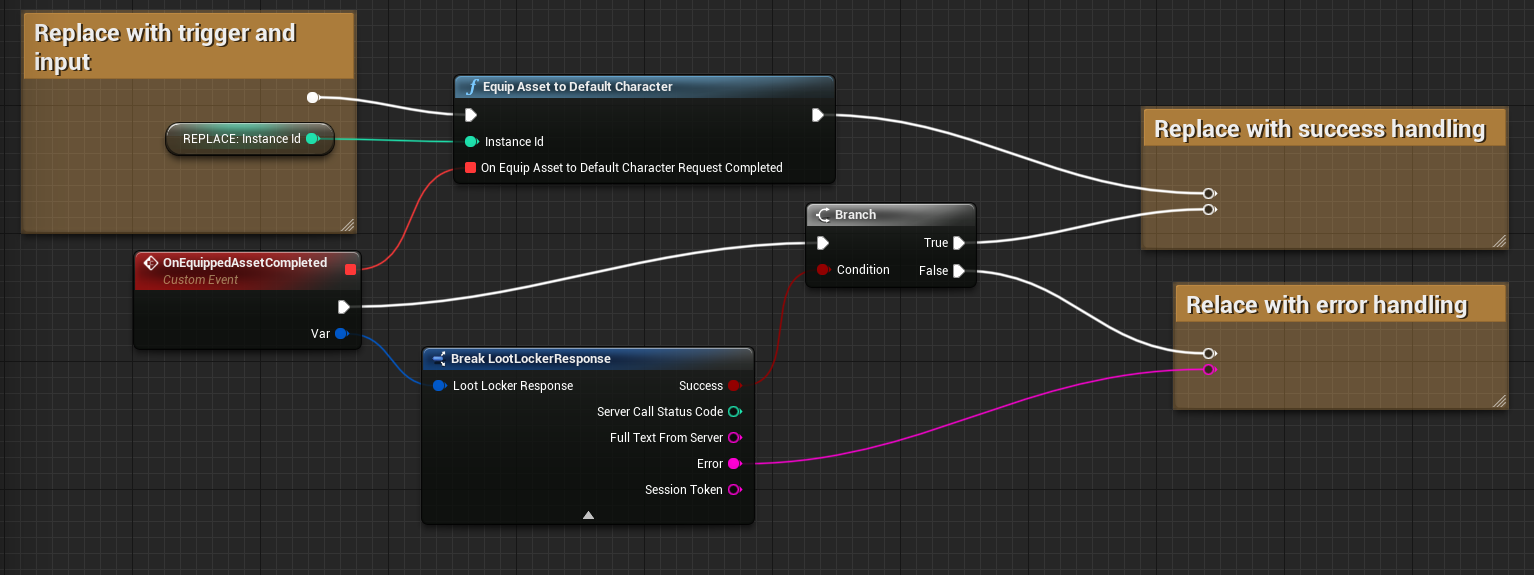Click the Branch node's False output pin
The width and height of the screenshot is (1534, 575).
[x=958, y=270]
